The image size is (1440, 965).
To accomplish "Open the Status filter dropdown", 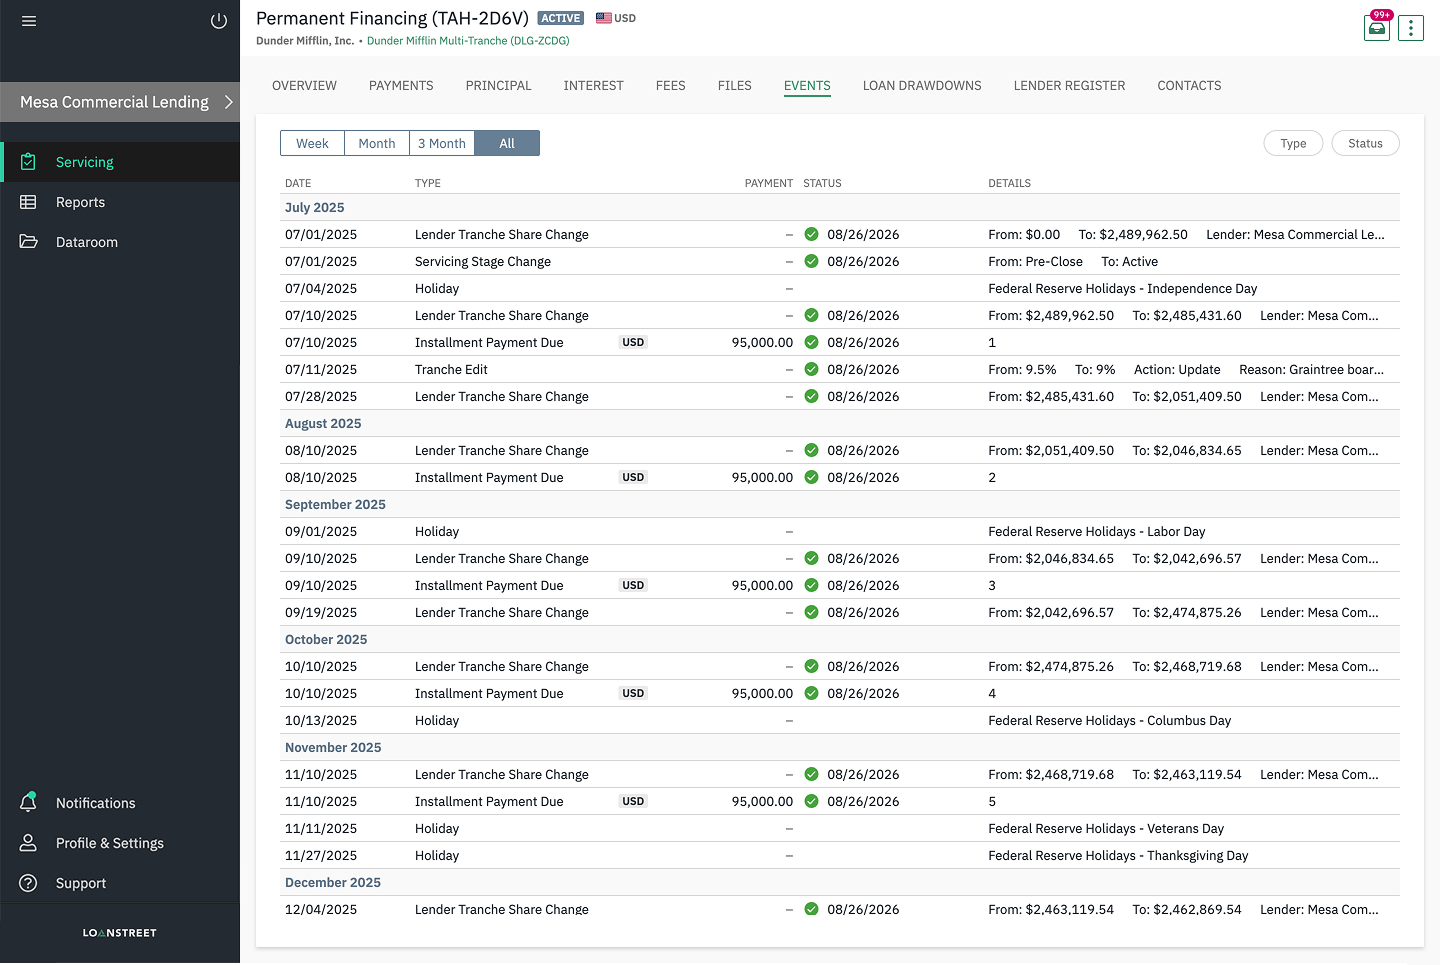I will click(1365, 143).
